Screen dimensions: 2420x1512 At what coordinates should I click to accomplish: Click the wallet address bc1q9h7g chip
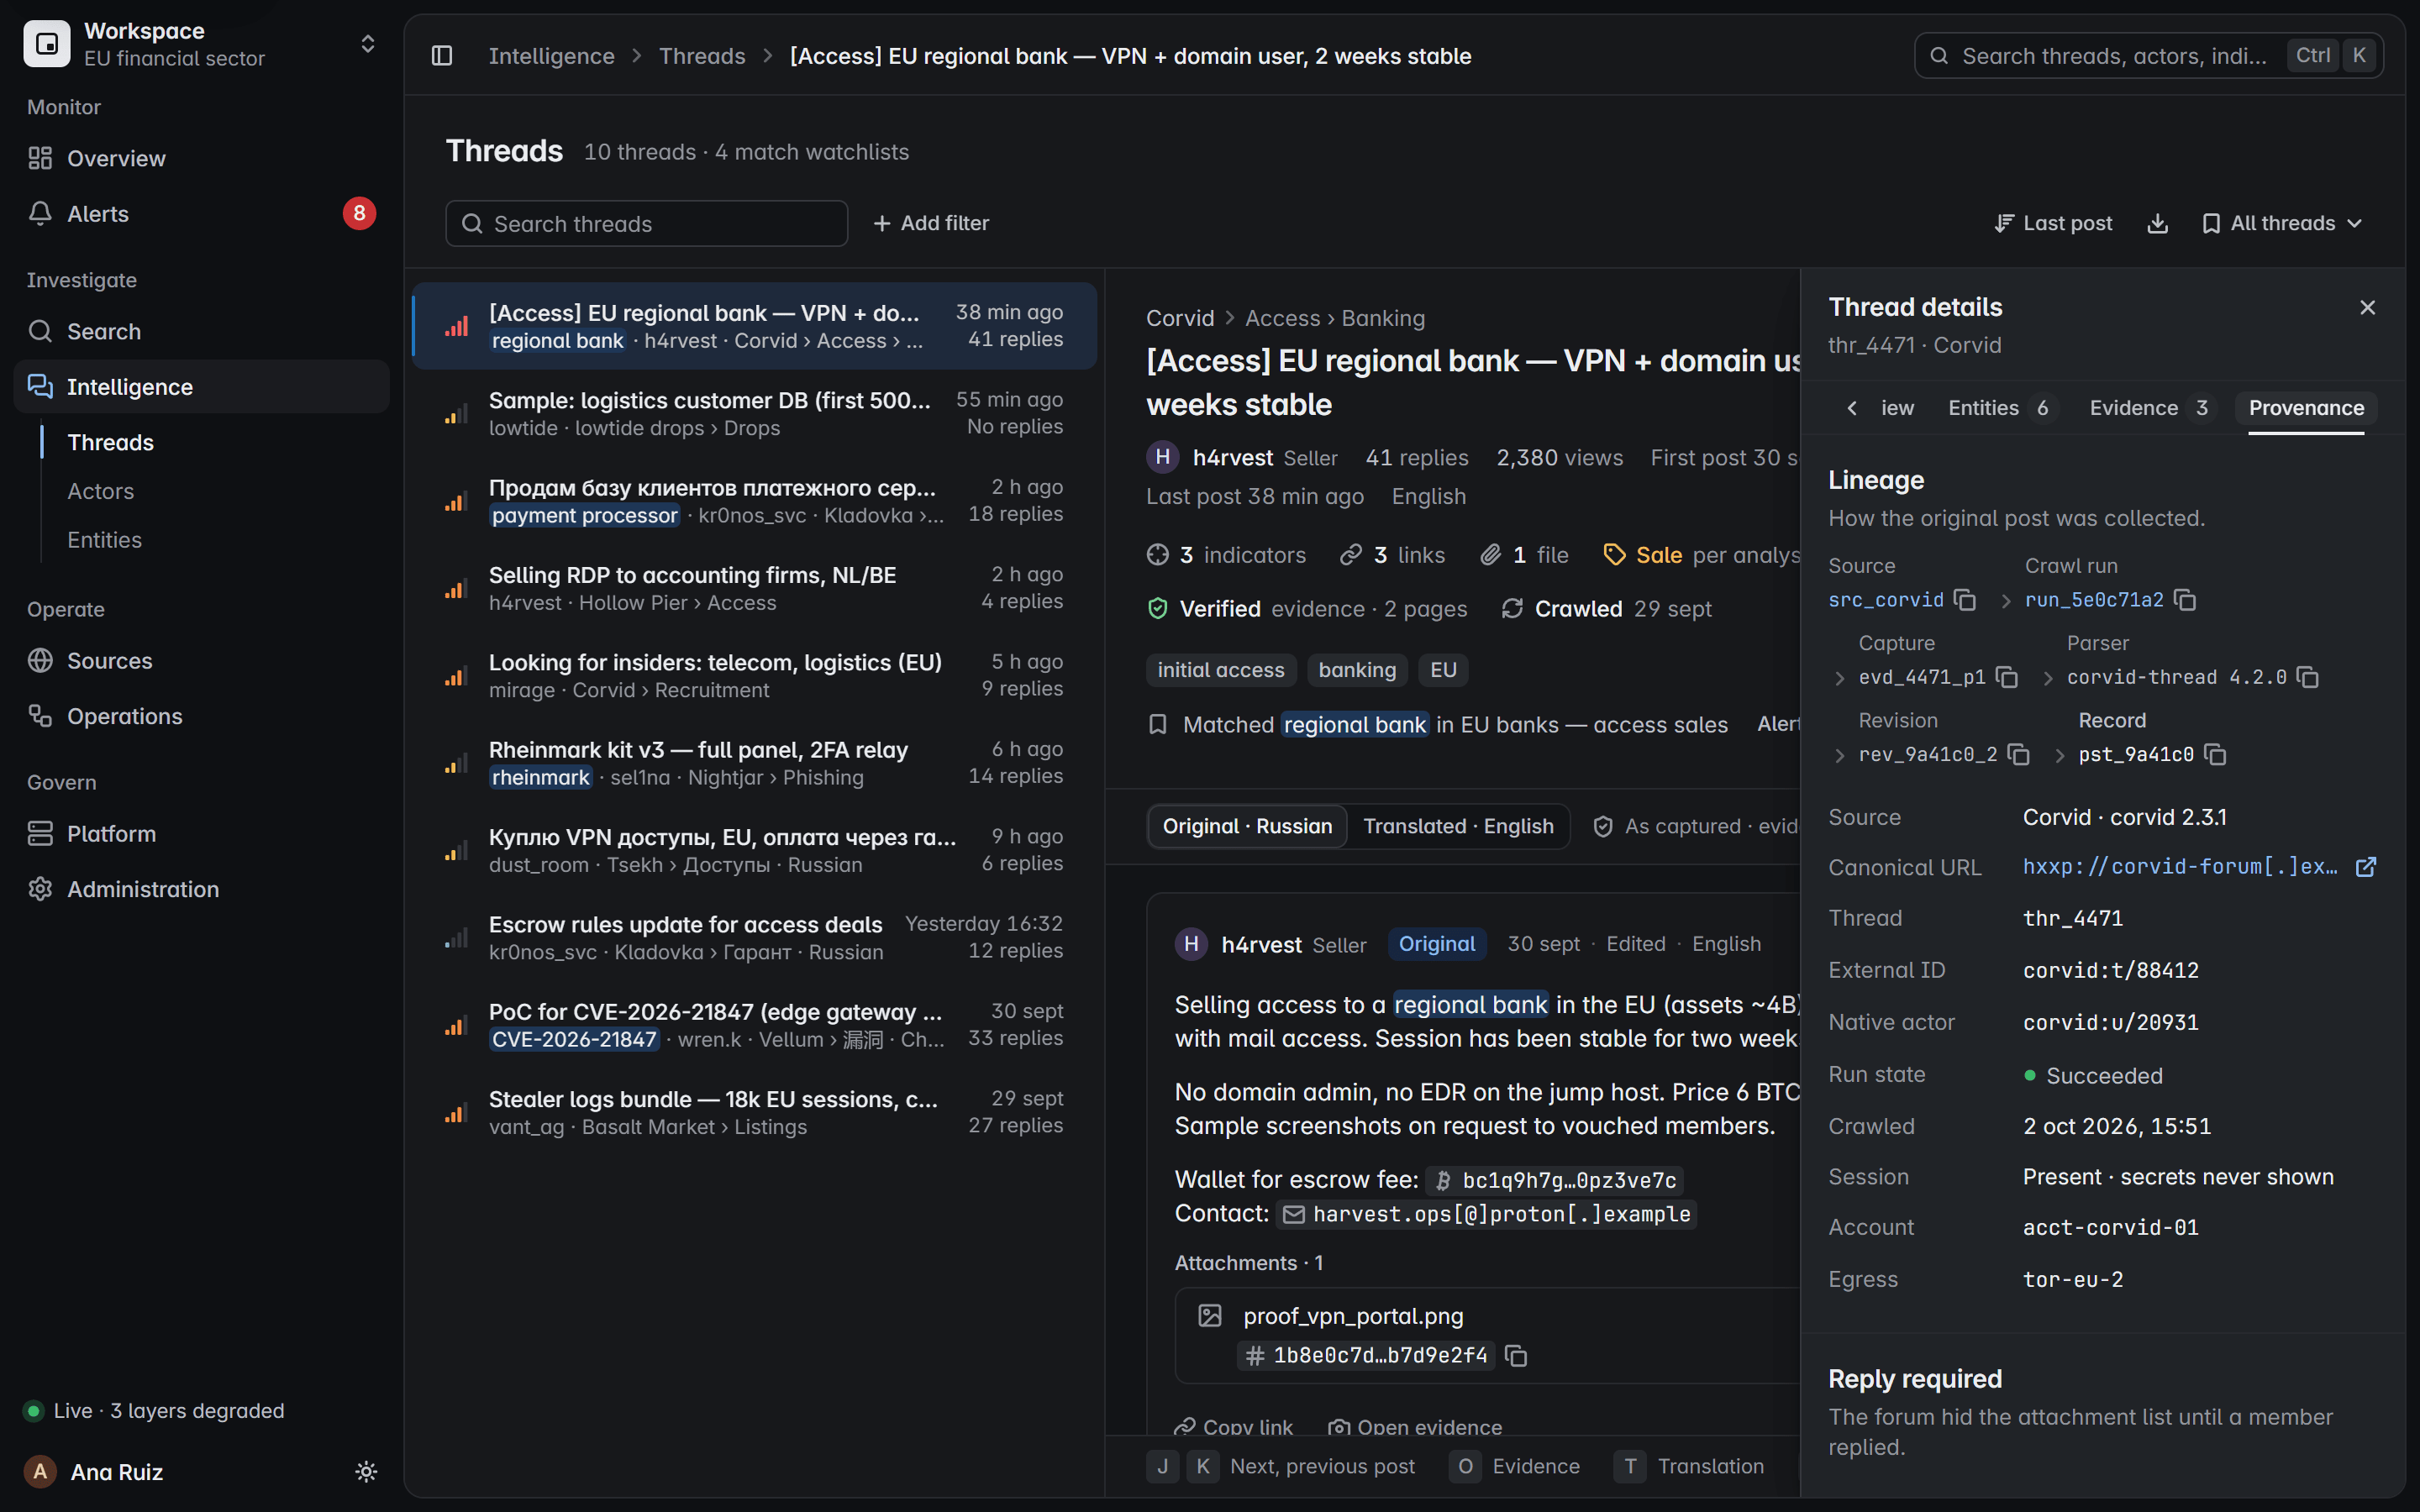click(1555, 1180)
